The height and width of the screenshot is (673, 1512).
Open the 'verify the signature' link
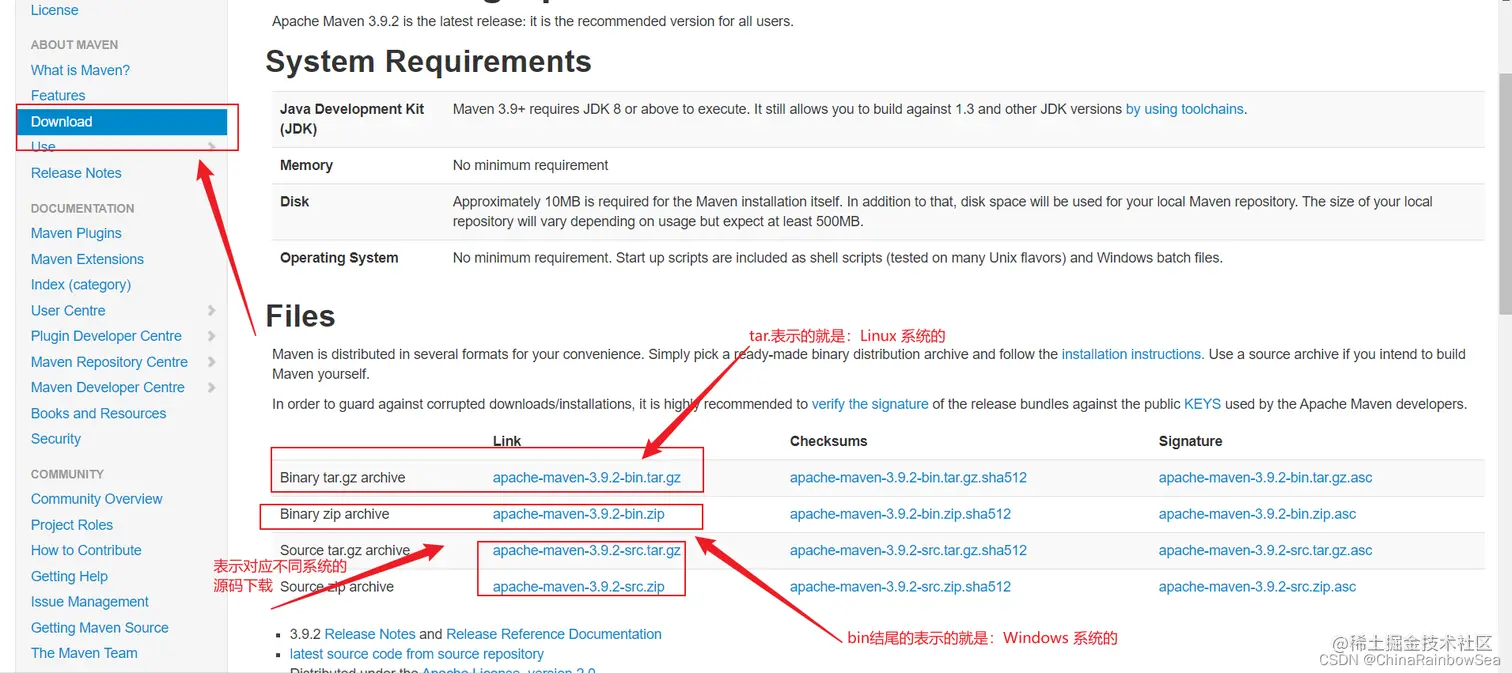coord(870,405)
